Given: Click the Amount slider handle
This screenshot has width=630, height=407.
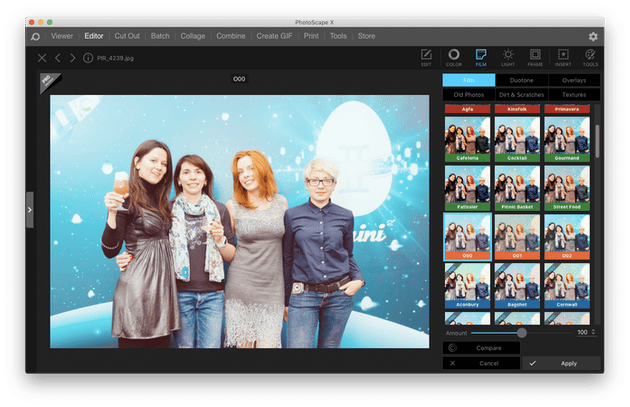Looking at the screenshot, I should point(522,333).
